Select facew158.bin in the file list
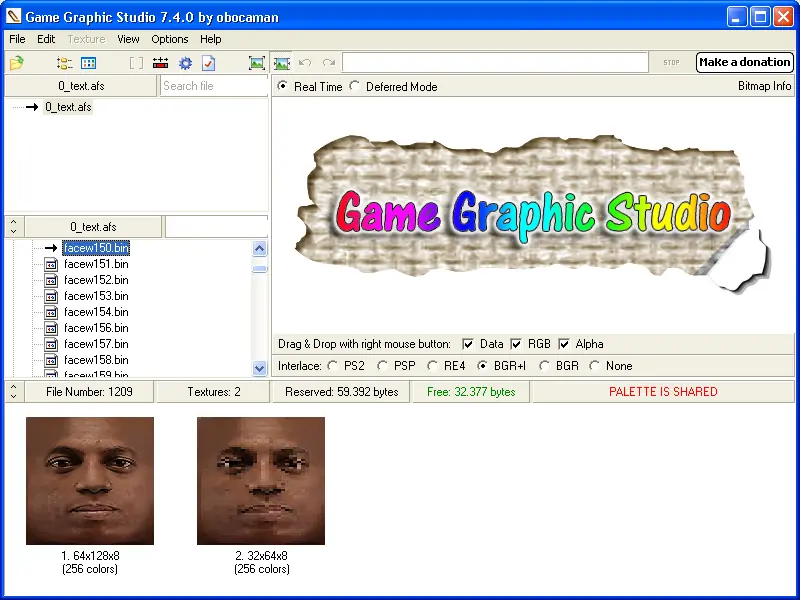800x600 pixels. (96, 360)
